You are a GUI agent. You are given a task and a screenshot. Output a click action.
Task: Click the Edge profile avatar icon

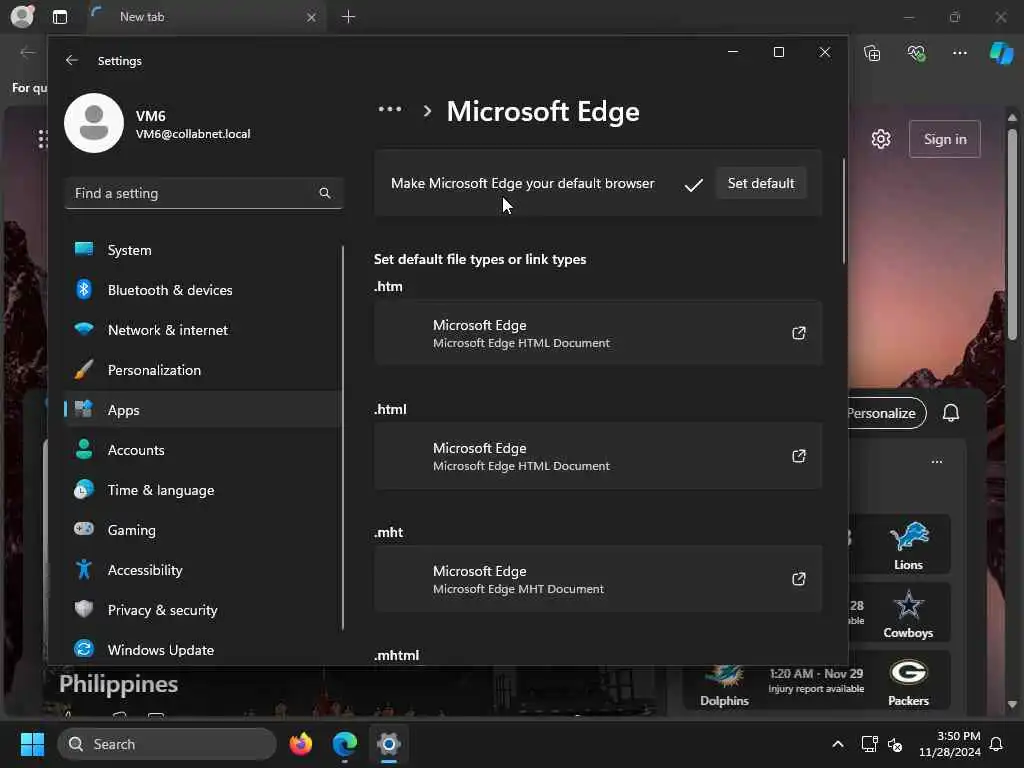[22, 17]
